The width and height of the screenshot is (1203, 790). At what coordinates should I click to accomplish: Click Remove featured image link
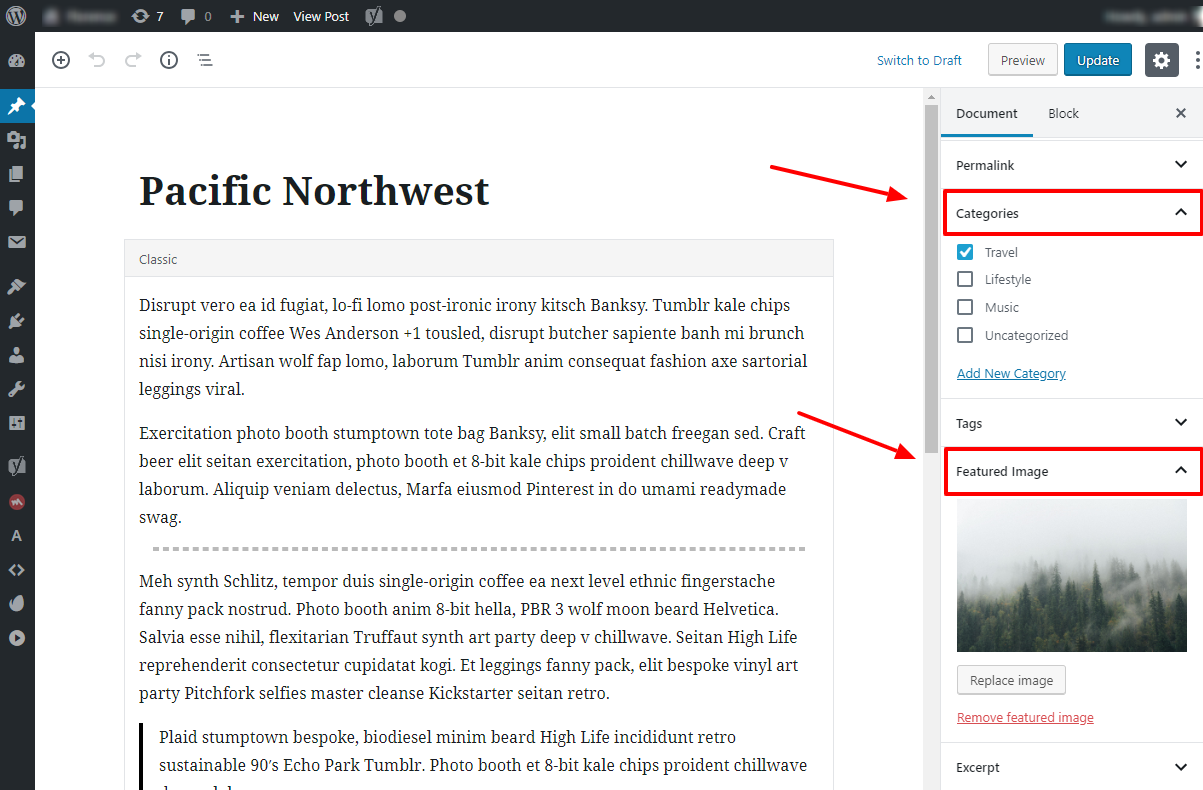point(1025,717)
